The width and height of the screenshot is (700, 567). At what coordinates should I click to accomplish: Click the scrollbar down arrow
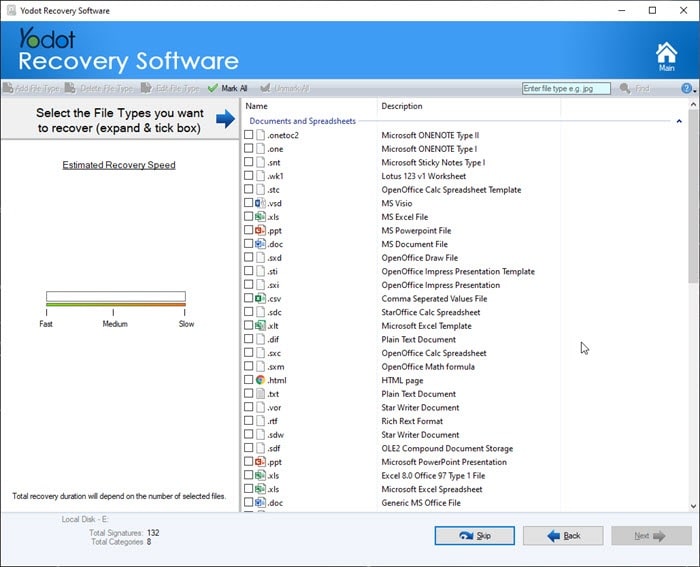(x=693, y=506)
